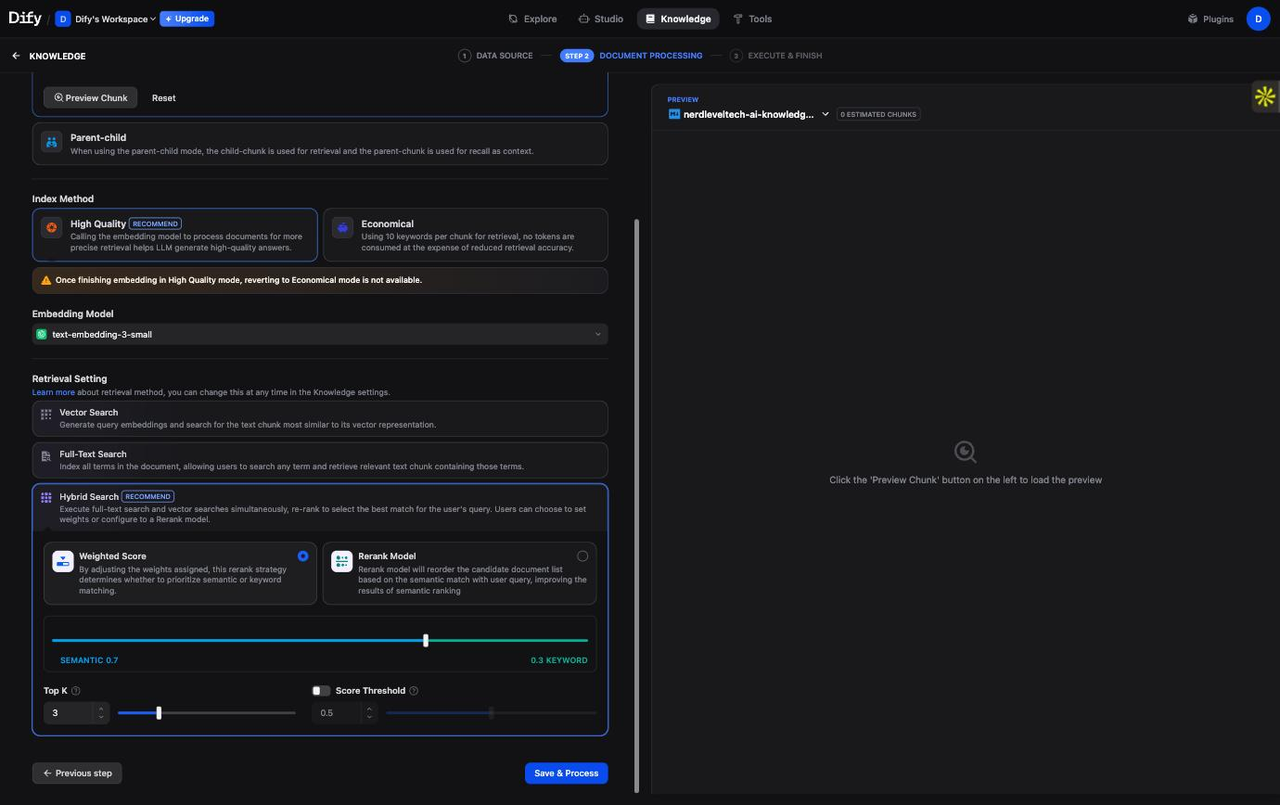Click the semantic-keyword weight slider handle
This screenshot has height=805, width=1280.
click(x=426, y=640)
